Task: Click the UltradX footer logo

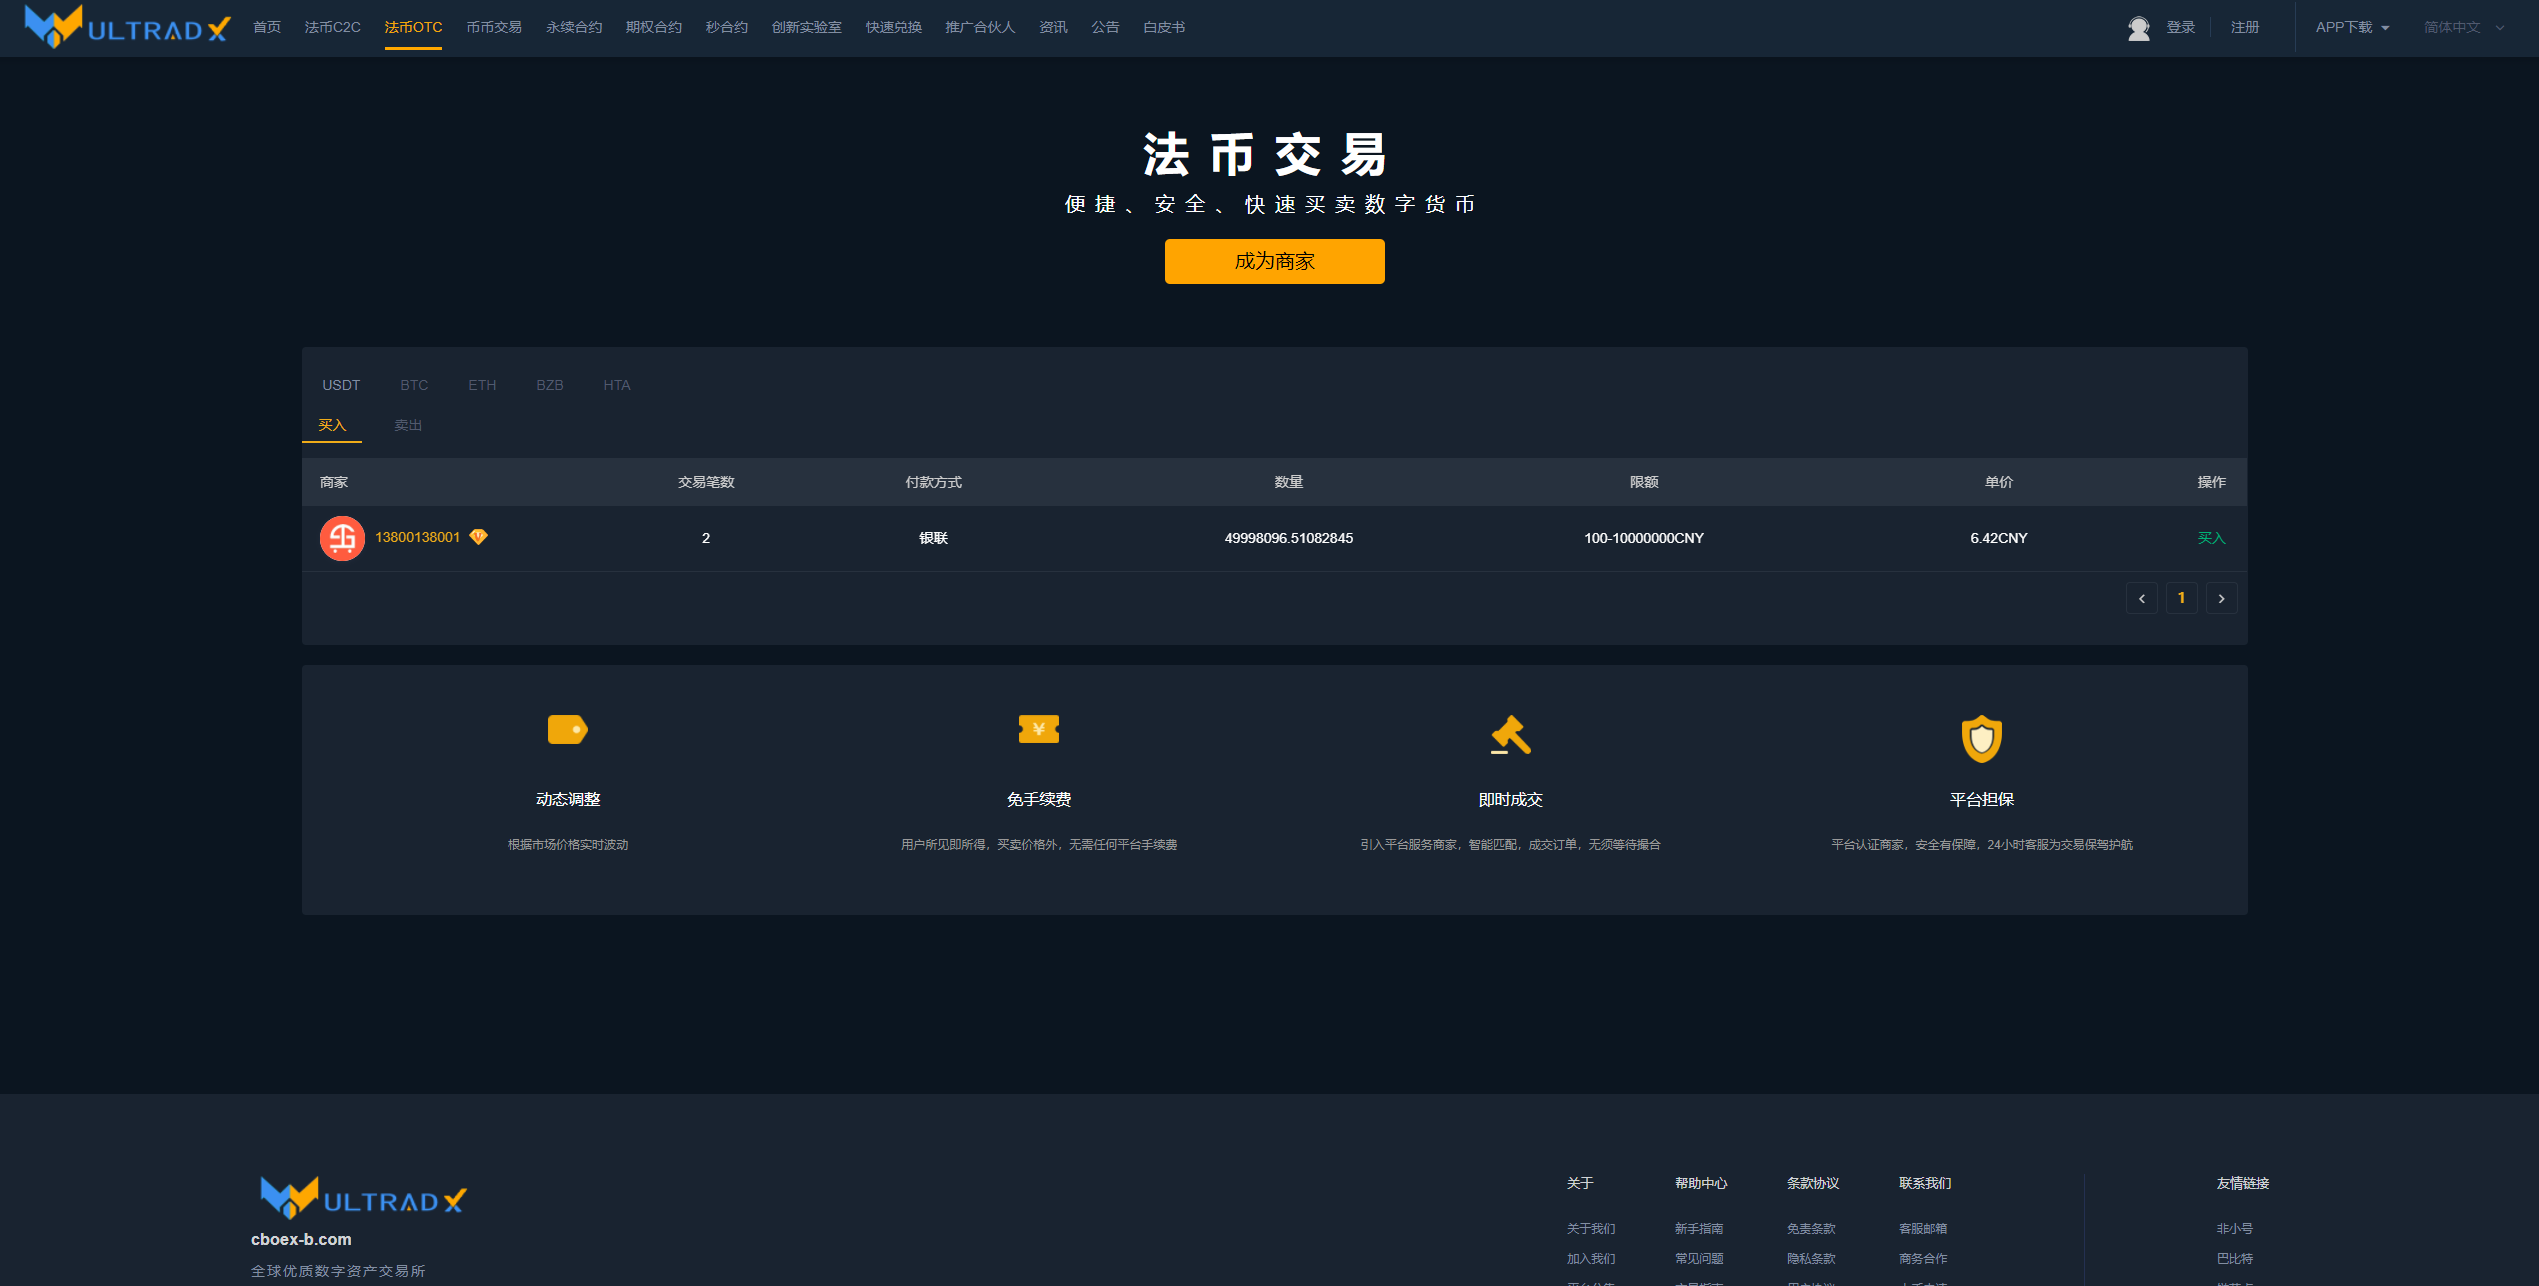Action: click(363, 1198)
